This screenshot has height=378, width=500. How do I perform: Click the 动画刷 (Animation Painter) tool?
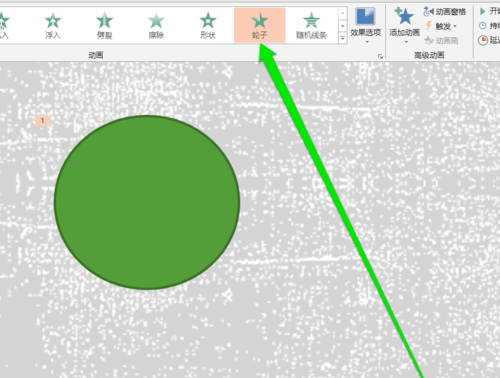coord(441,41)
